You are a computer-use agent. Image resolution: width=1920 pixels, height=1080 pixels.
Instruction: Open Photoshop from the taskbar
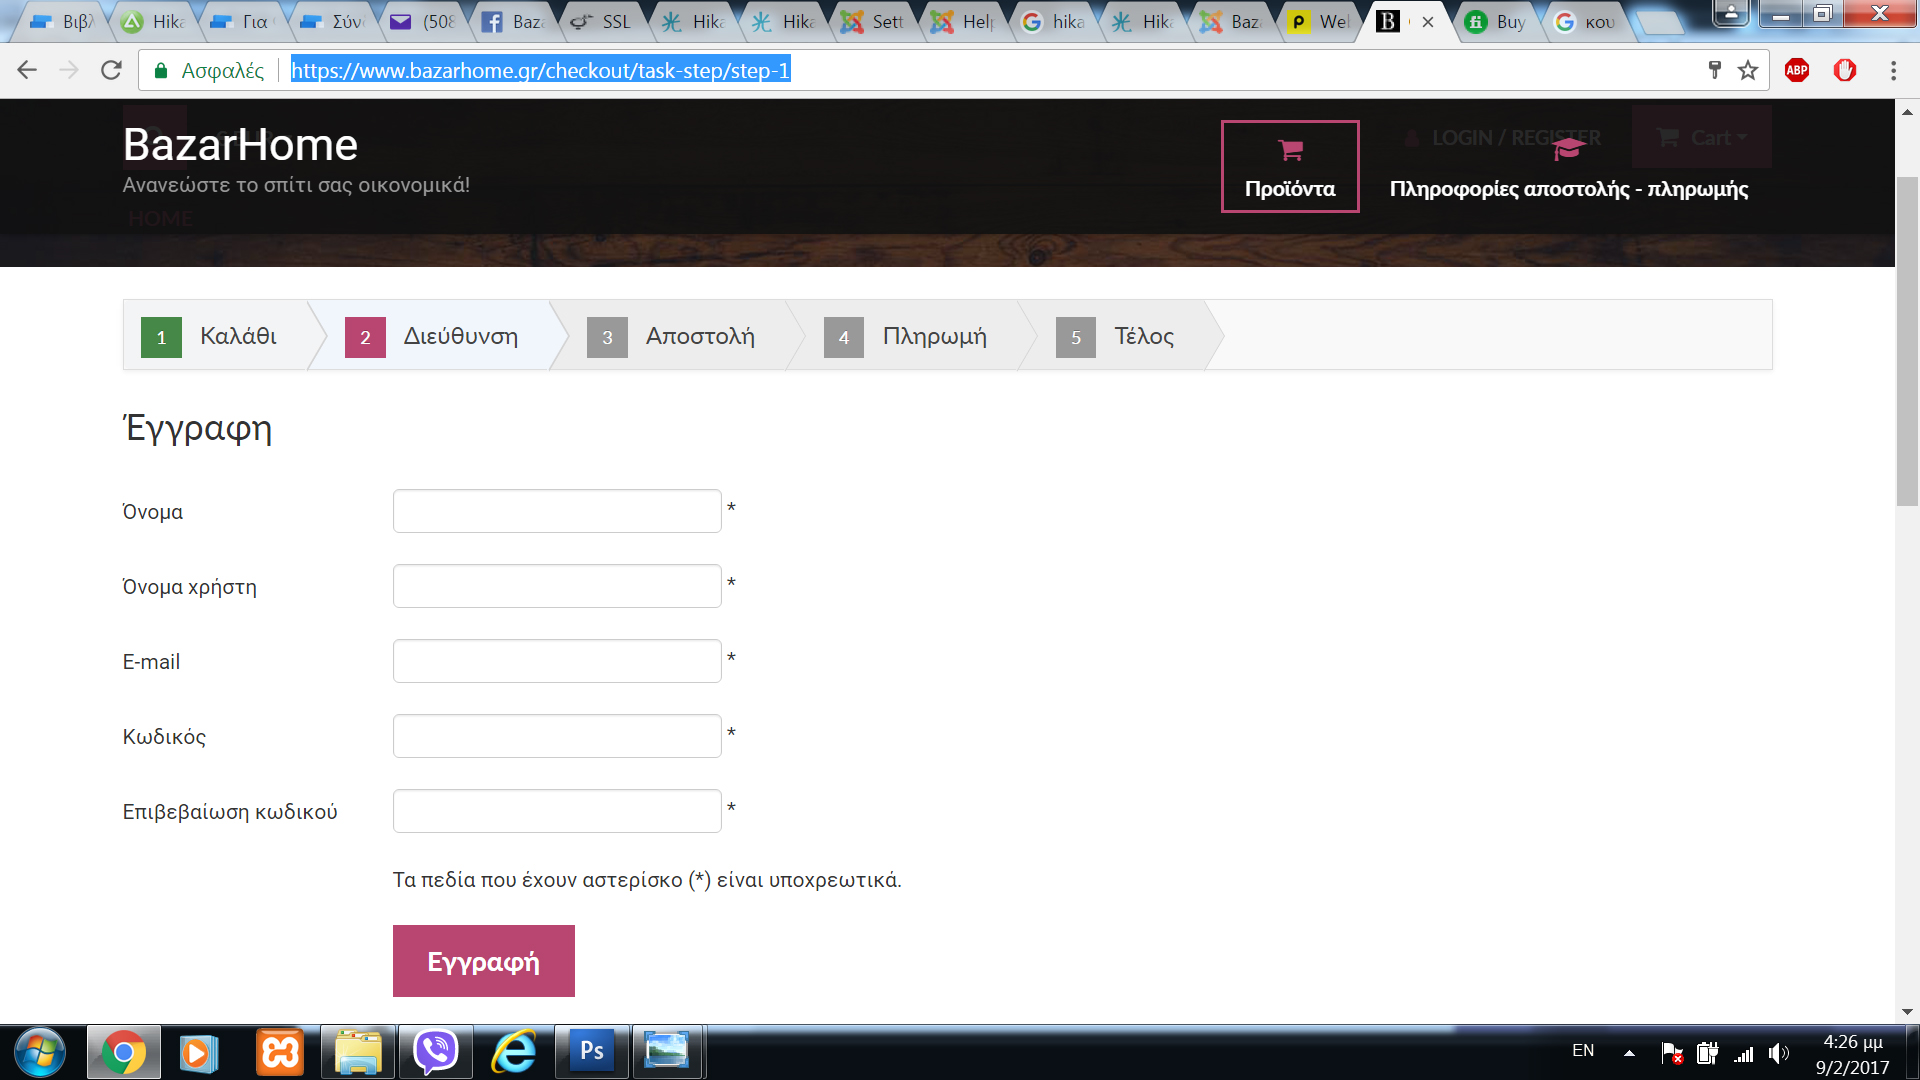(x=591, y=1051)
